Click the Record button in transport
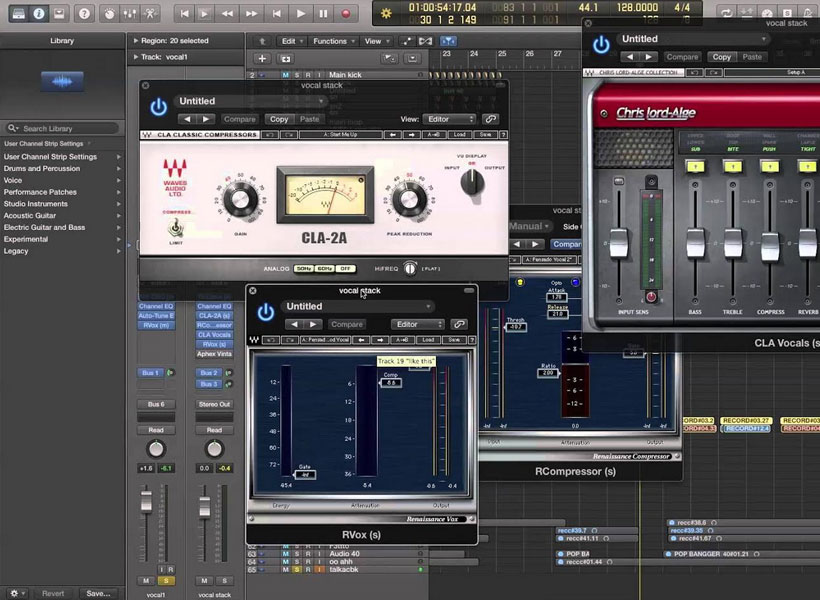The width and height of the screenshot is (820, 600). [347, 13]
